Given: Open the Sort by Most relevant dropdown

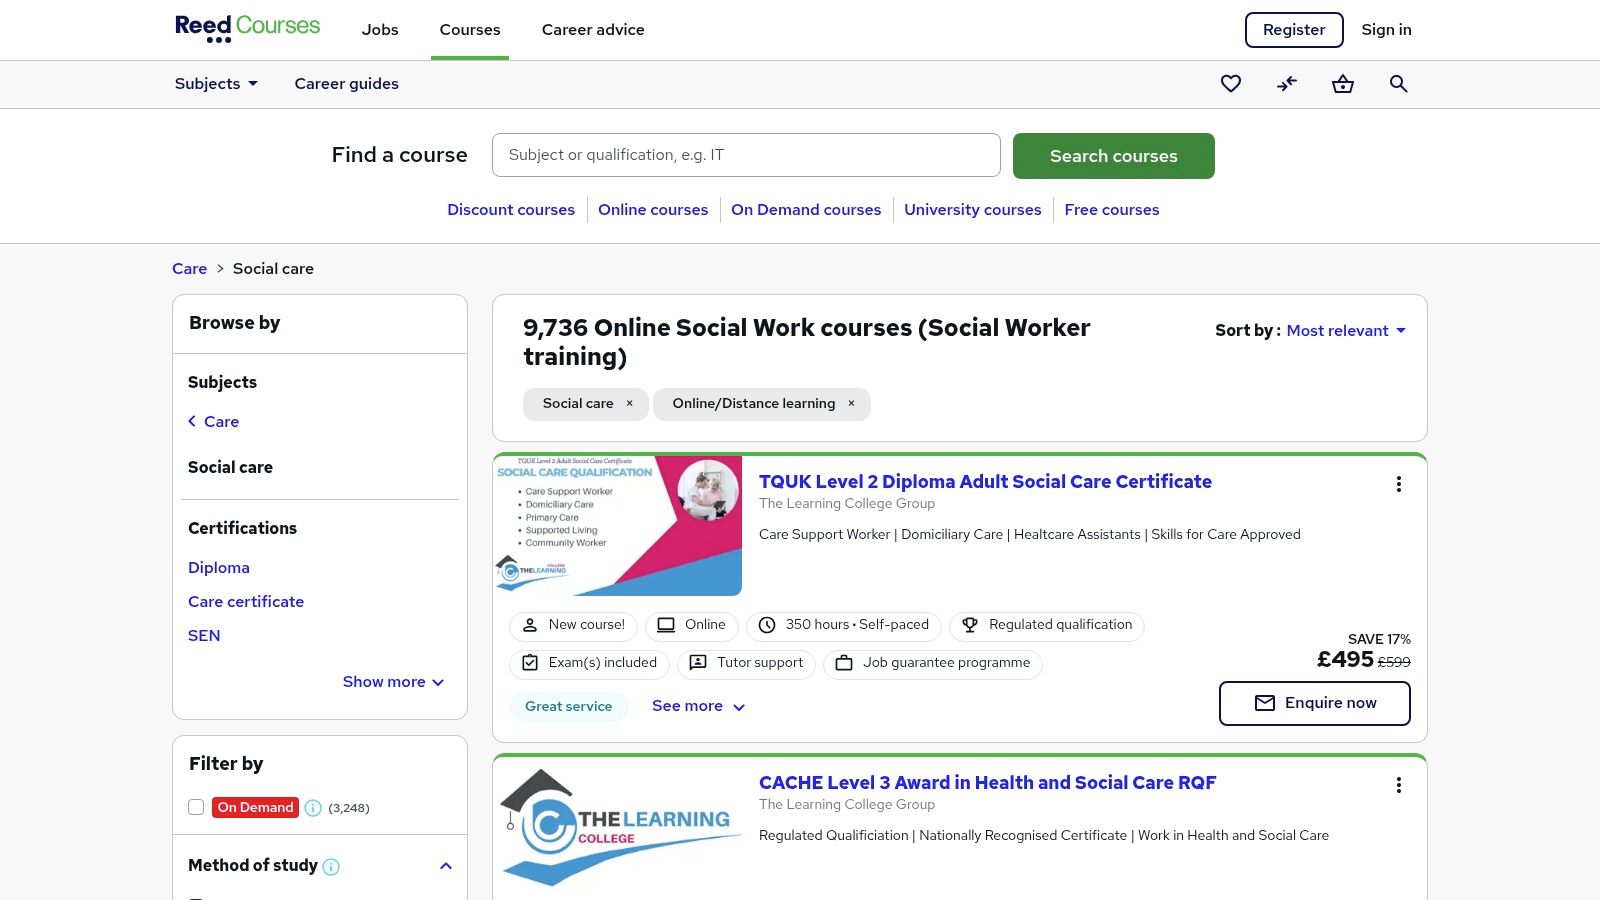Looking at the screenshot, I should (1346, 331).
